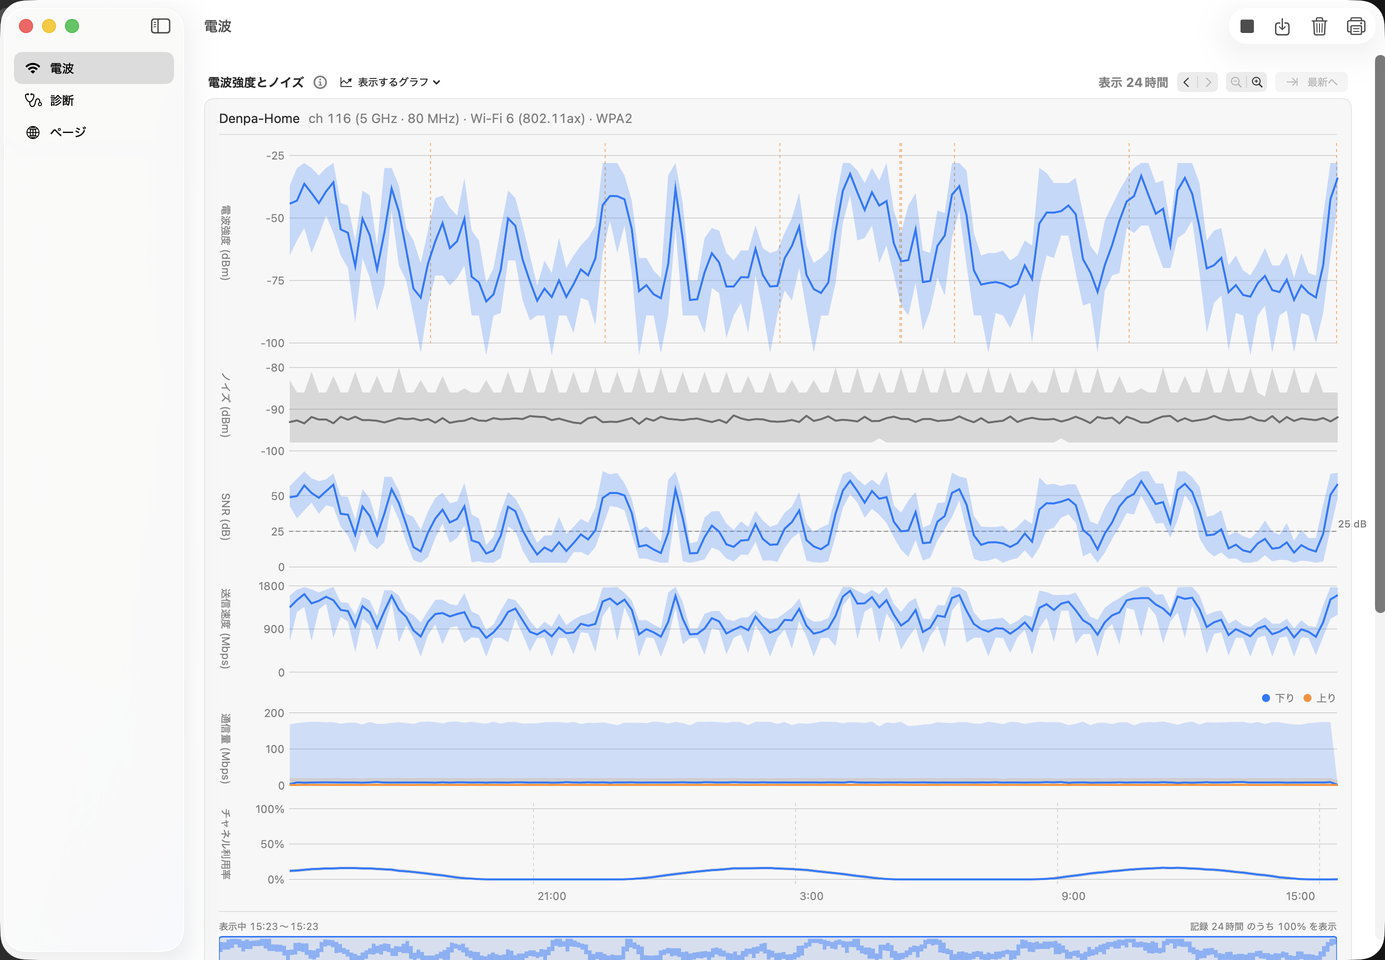
Task: Click the vertical window scrollbar
Action: coord(1380,334)
